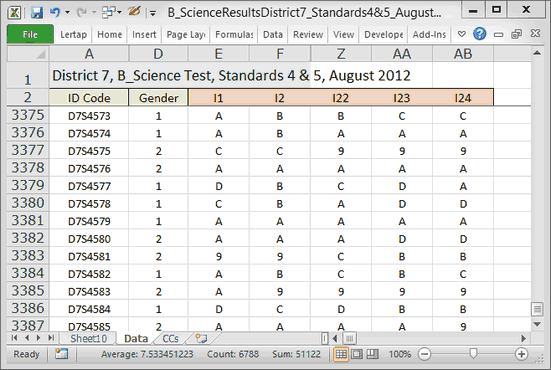Close the workbook window with ribbon X

coord(535,33)
